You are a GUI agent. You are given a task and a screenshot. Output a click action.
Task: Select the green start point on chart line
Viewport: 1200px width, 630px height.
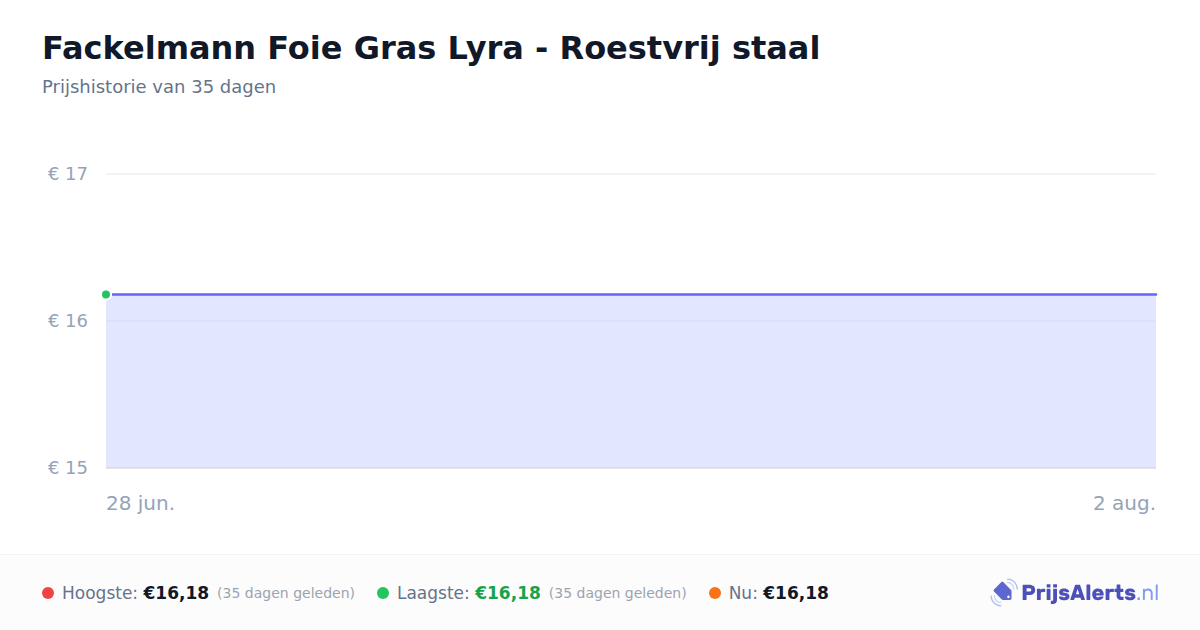click(x=106, y=294)
